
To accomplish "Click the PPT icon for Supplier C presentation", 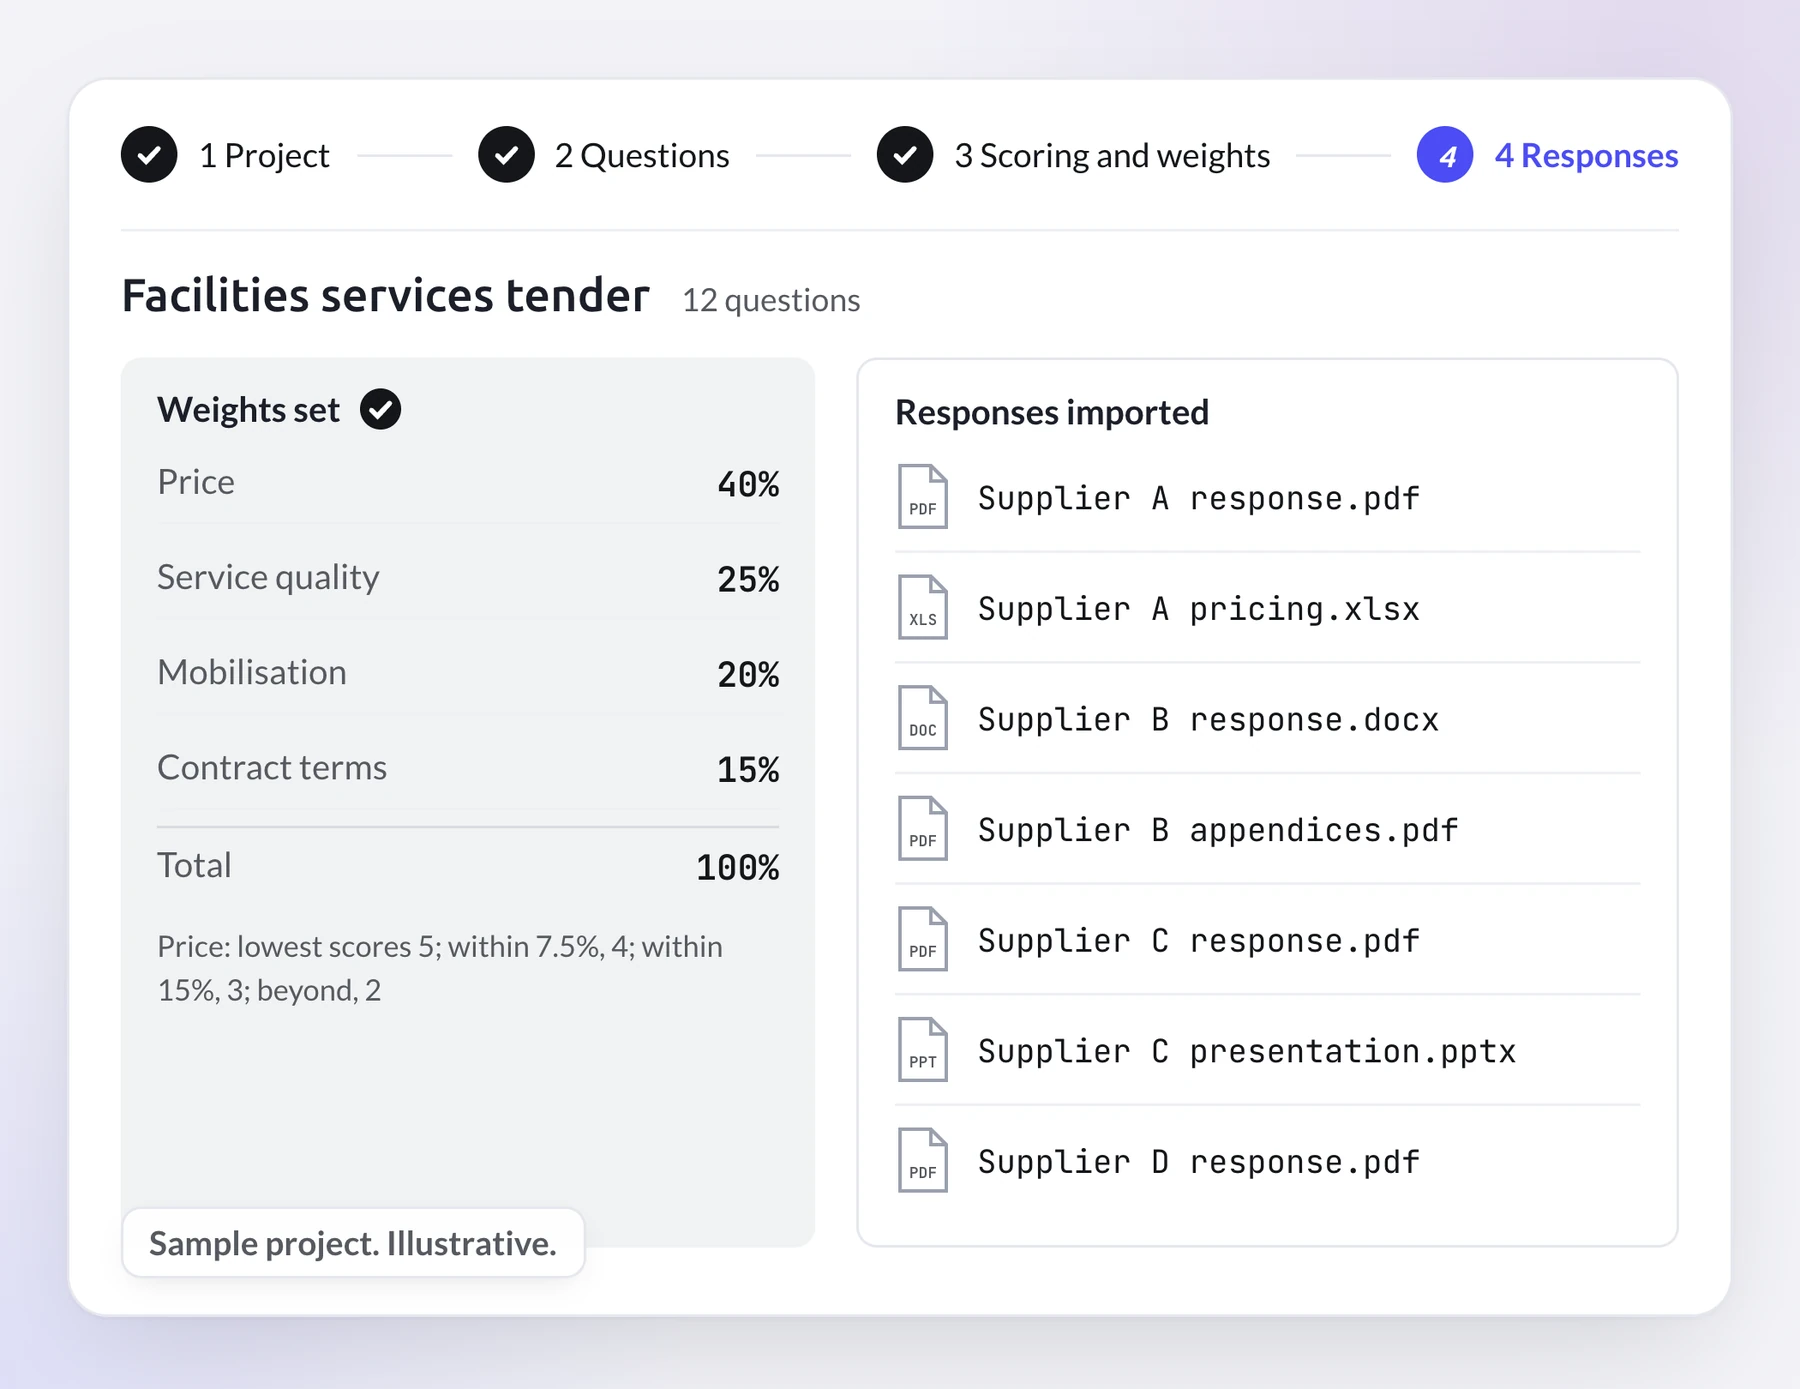I will click(x=922, y=1050).
